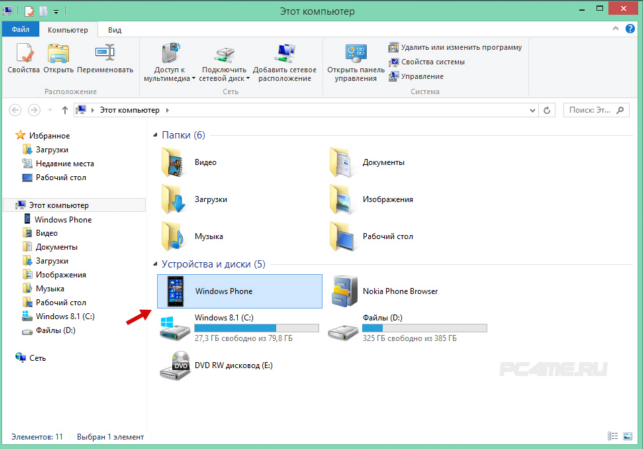Click the Forward navigation arrow

pyautogui.click(x=34, y=110)
